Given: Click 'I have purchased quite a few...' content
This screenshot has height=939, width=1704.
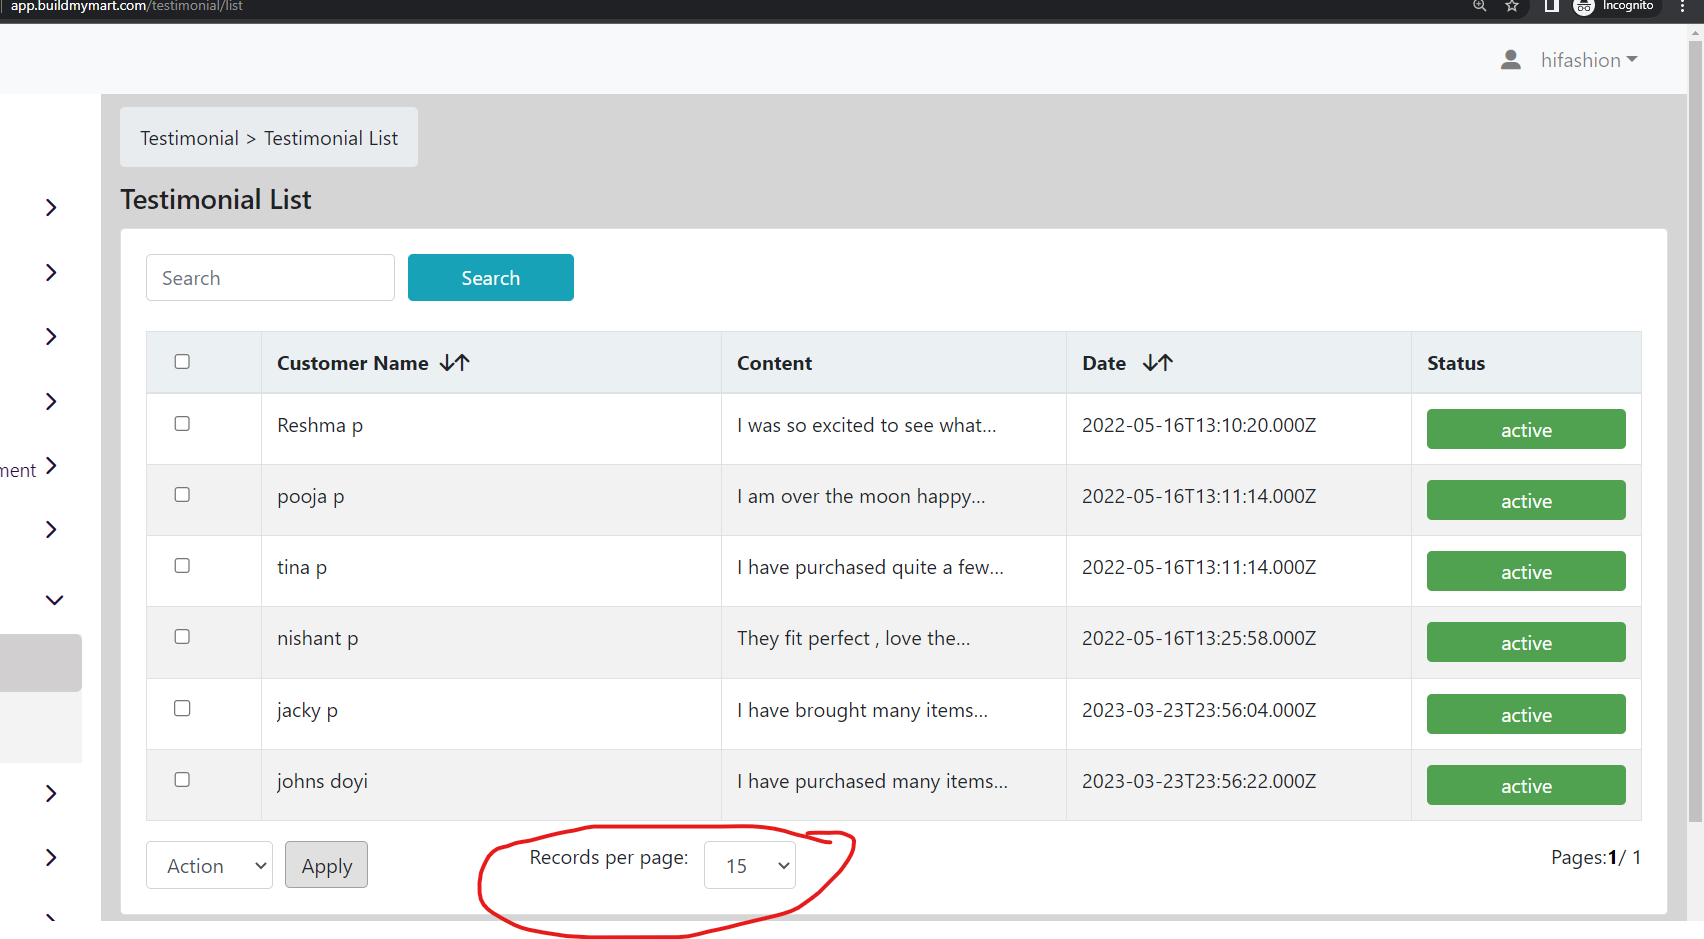Looking at the screenshot, I should (x=870, y=567).
